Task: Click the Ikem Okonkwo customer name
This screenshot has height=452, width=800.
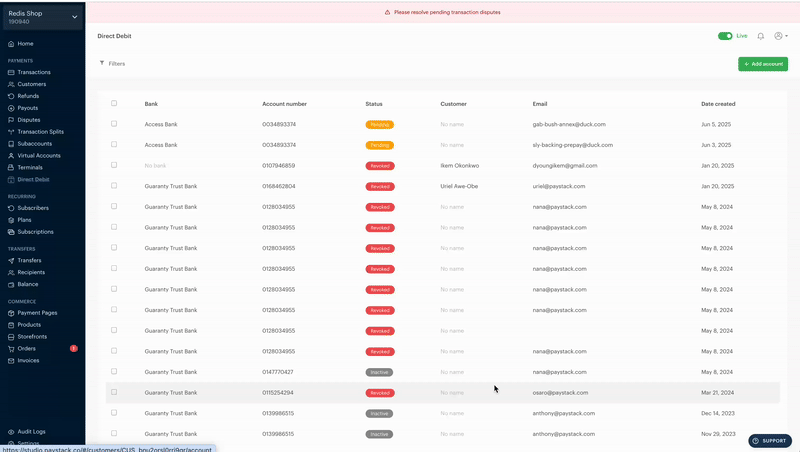Action: click(459, 166)
